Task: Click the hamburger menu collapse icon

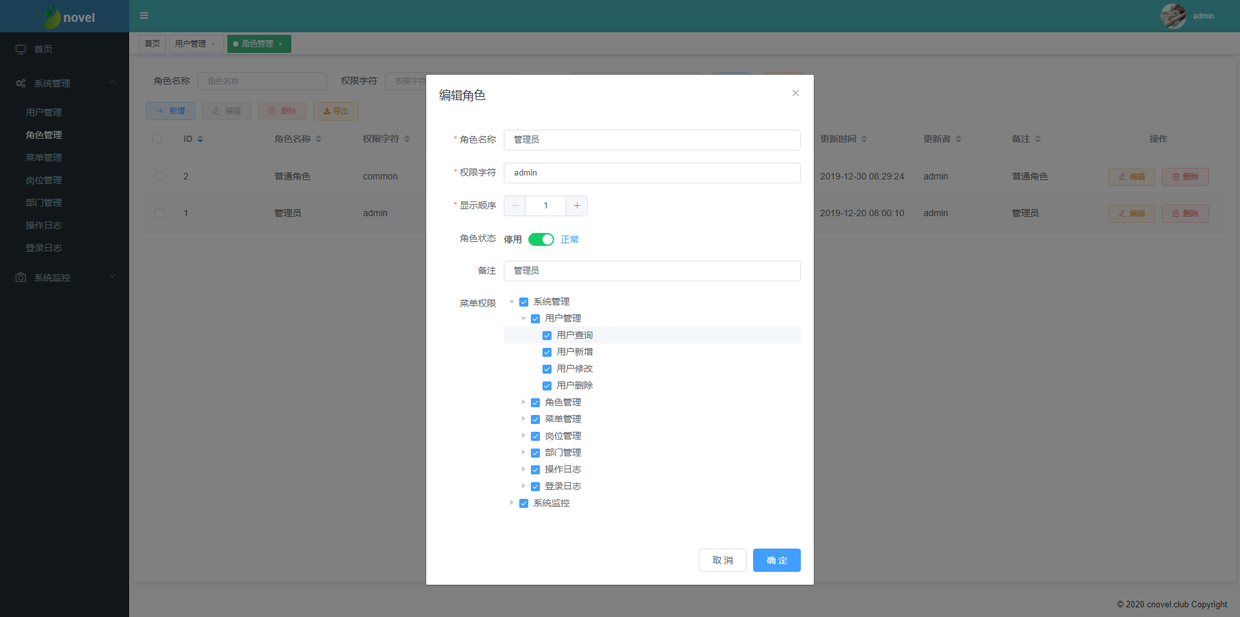Action: [144, 16]
